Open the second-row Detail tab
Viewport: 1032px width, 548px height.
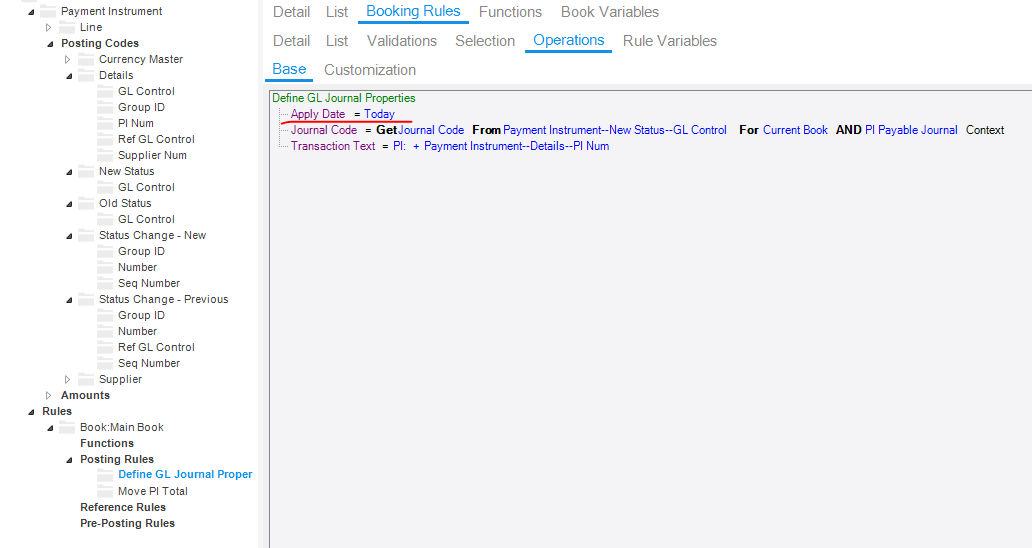(x=292, y=41)
